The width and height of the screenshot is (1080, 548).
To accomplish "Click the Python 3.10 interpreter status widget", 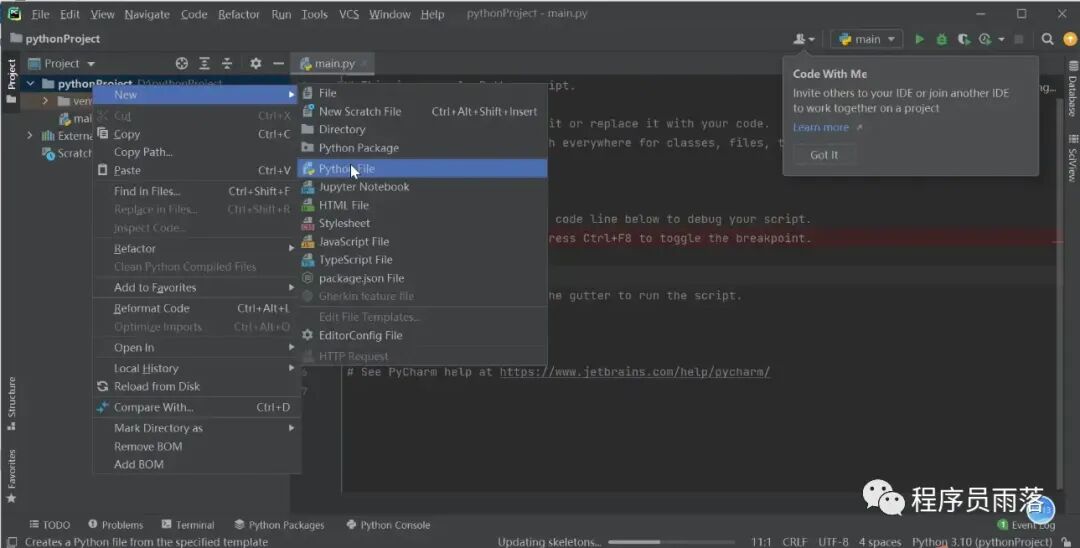I will (x=982, y=542).
